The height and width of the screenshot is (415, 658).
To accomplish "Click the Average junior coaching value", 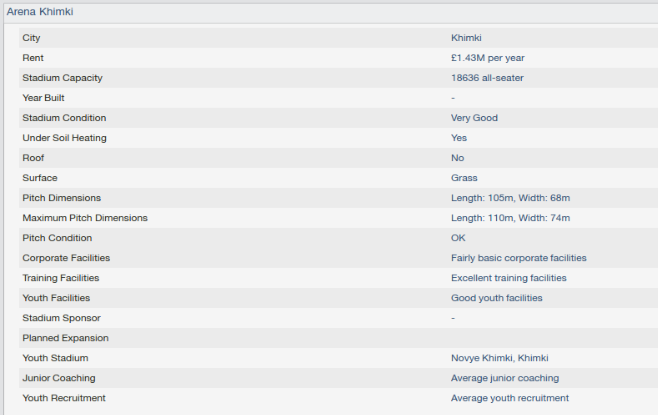I will pos(505,378).
